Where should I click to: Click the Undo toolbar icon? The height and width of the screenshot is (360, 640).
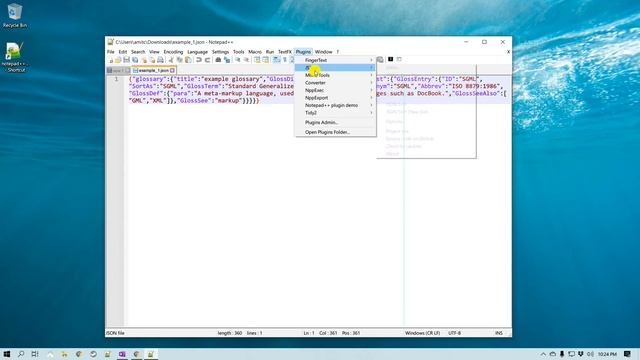tap(199, 60)
